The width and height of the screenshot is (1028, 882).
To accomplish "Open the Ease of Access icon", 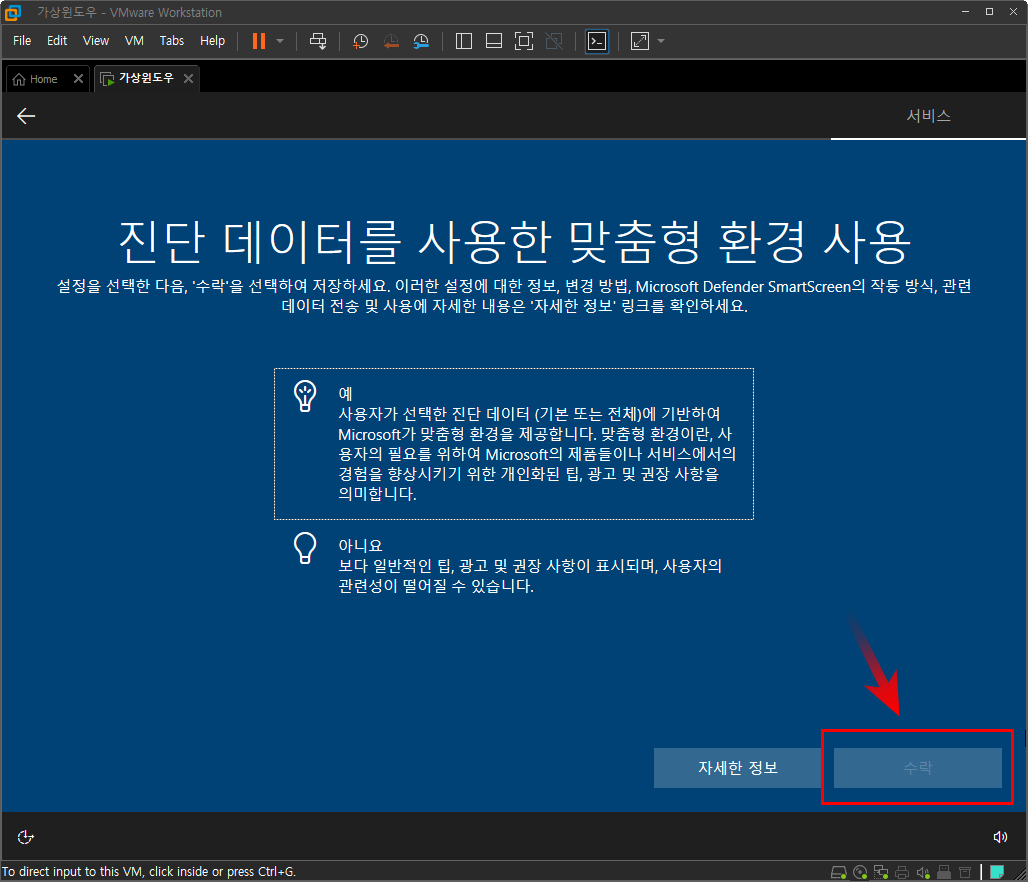I will 26,837.
